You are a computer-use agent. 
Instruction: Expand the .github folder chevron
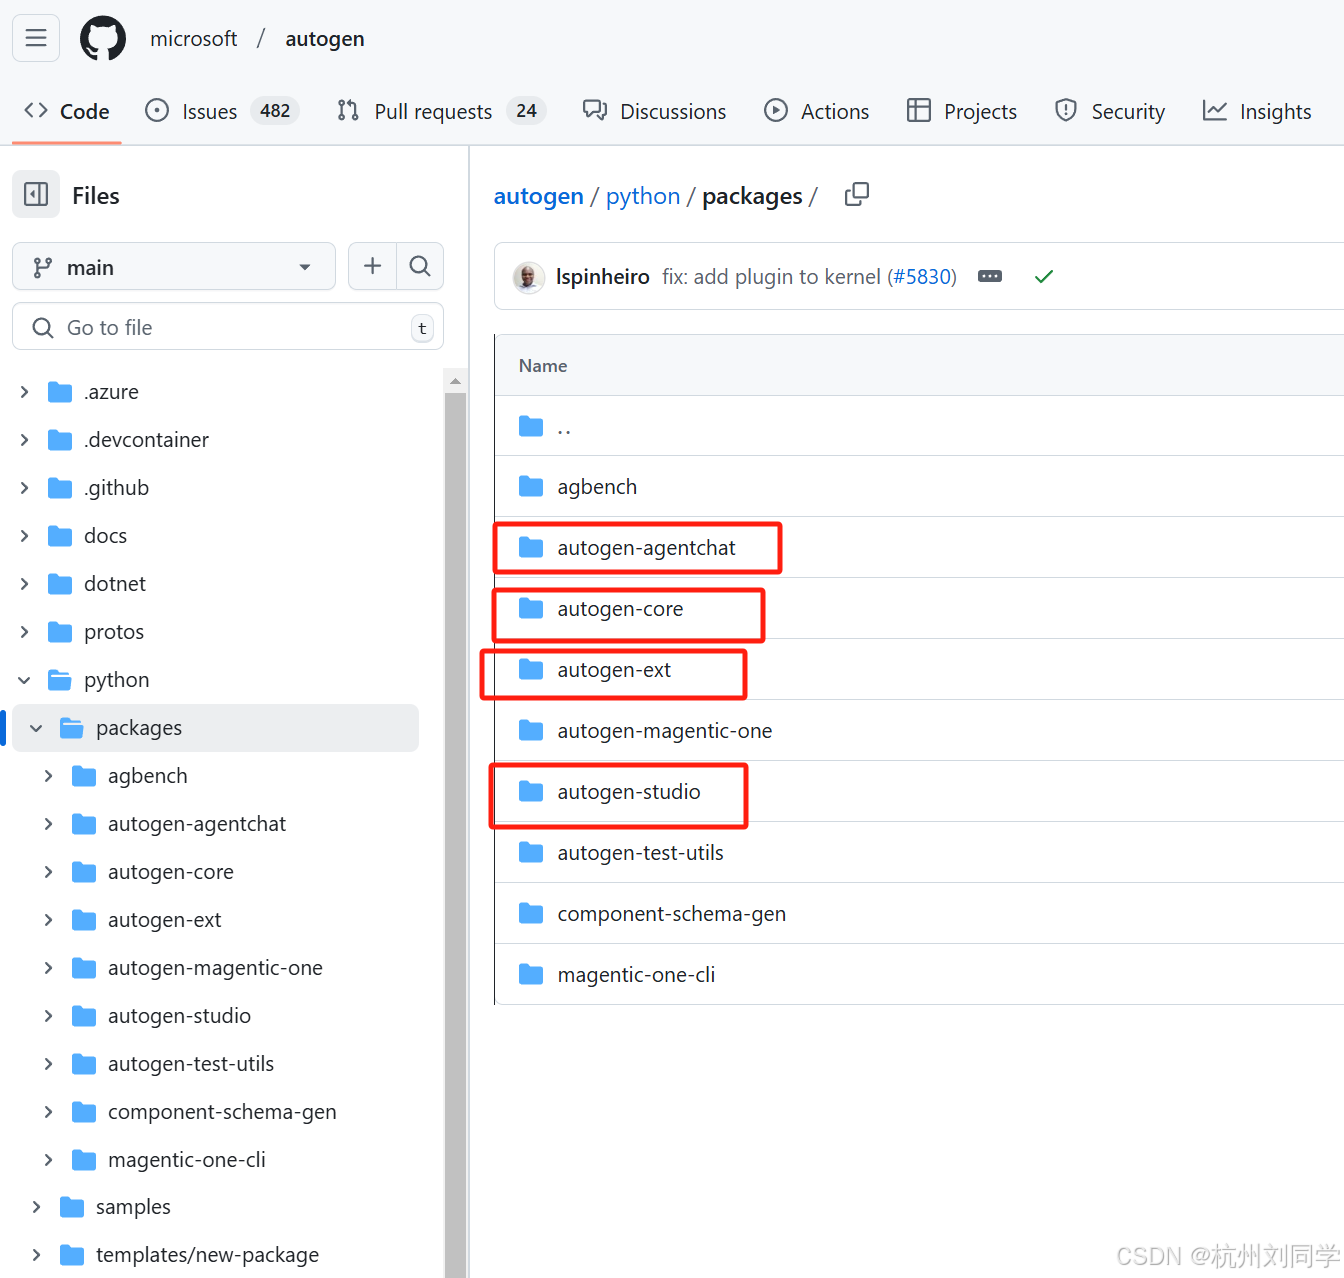[24, 488]
